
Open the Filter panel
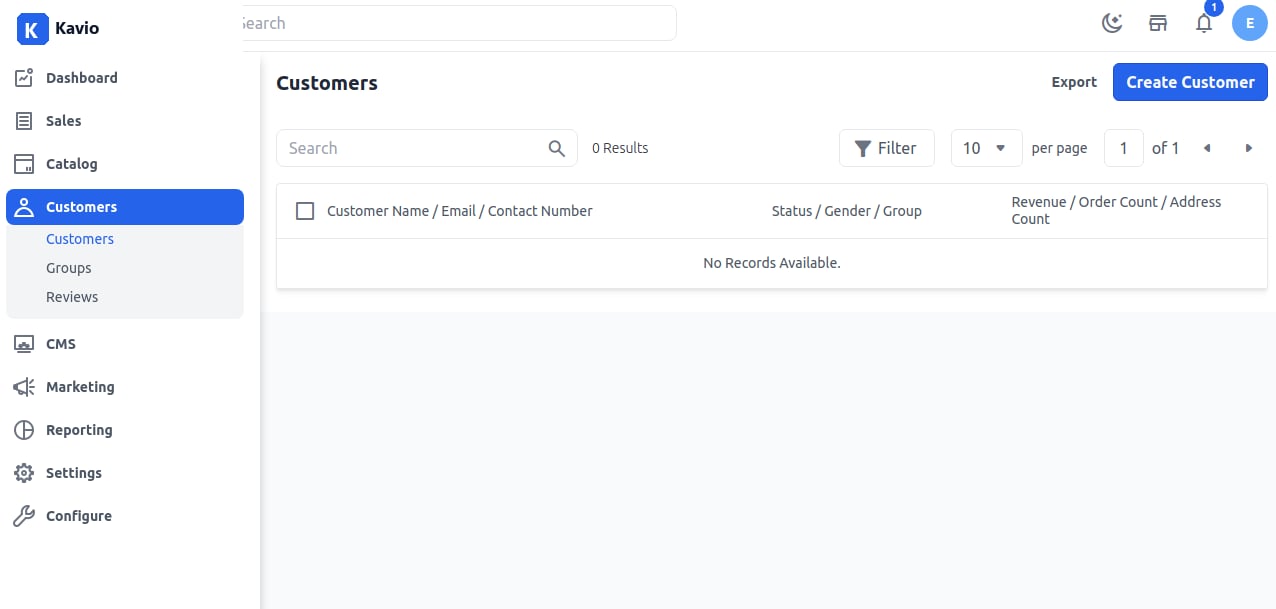tap(886, 148)
